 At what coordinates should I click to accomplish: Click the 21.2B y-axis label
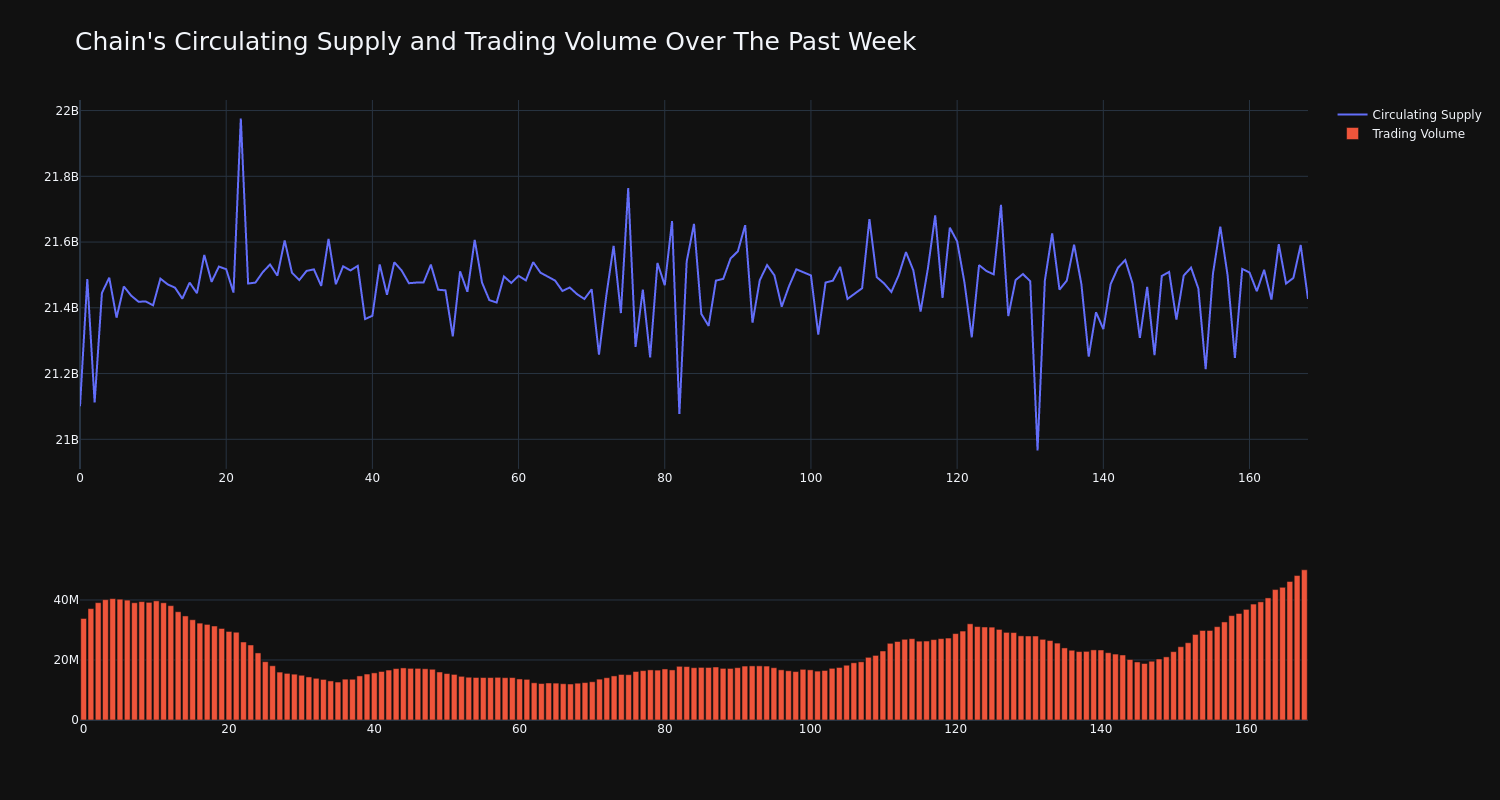point(61,374)
